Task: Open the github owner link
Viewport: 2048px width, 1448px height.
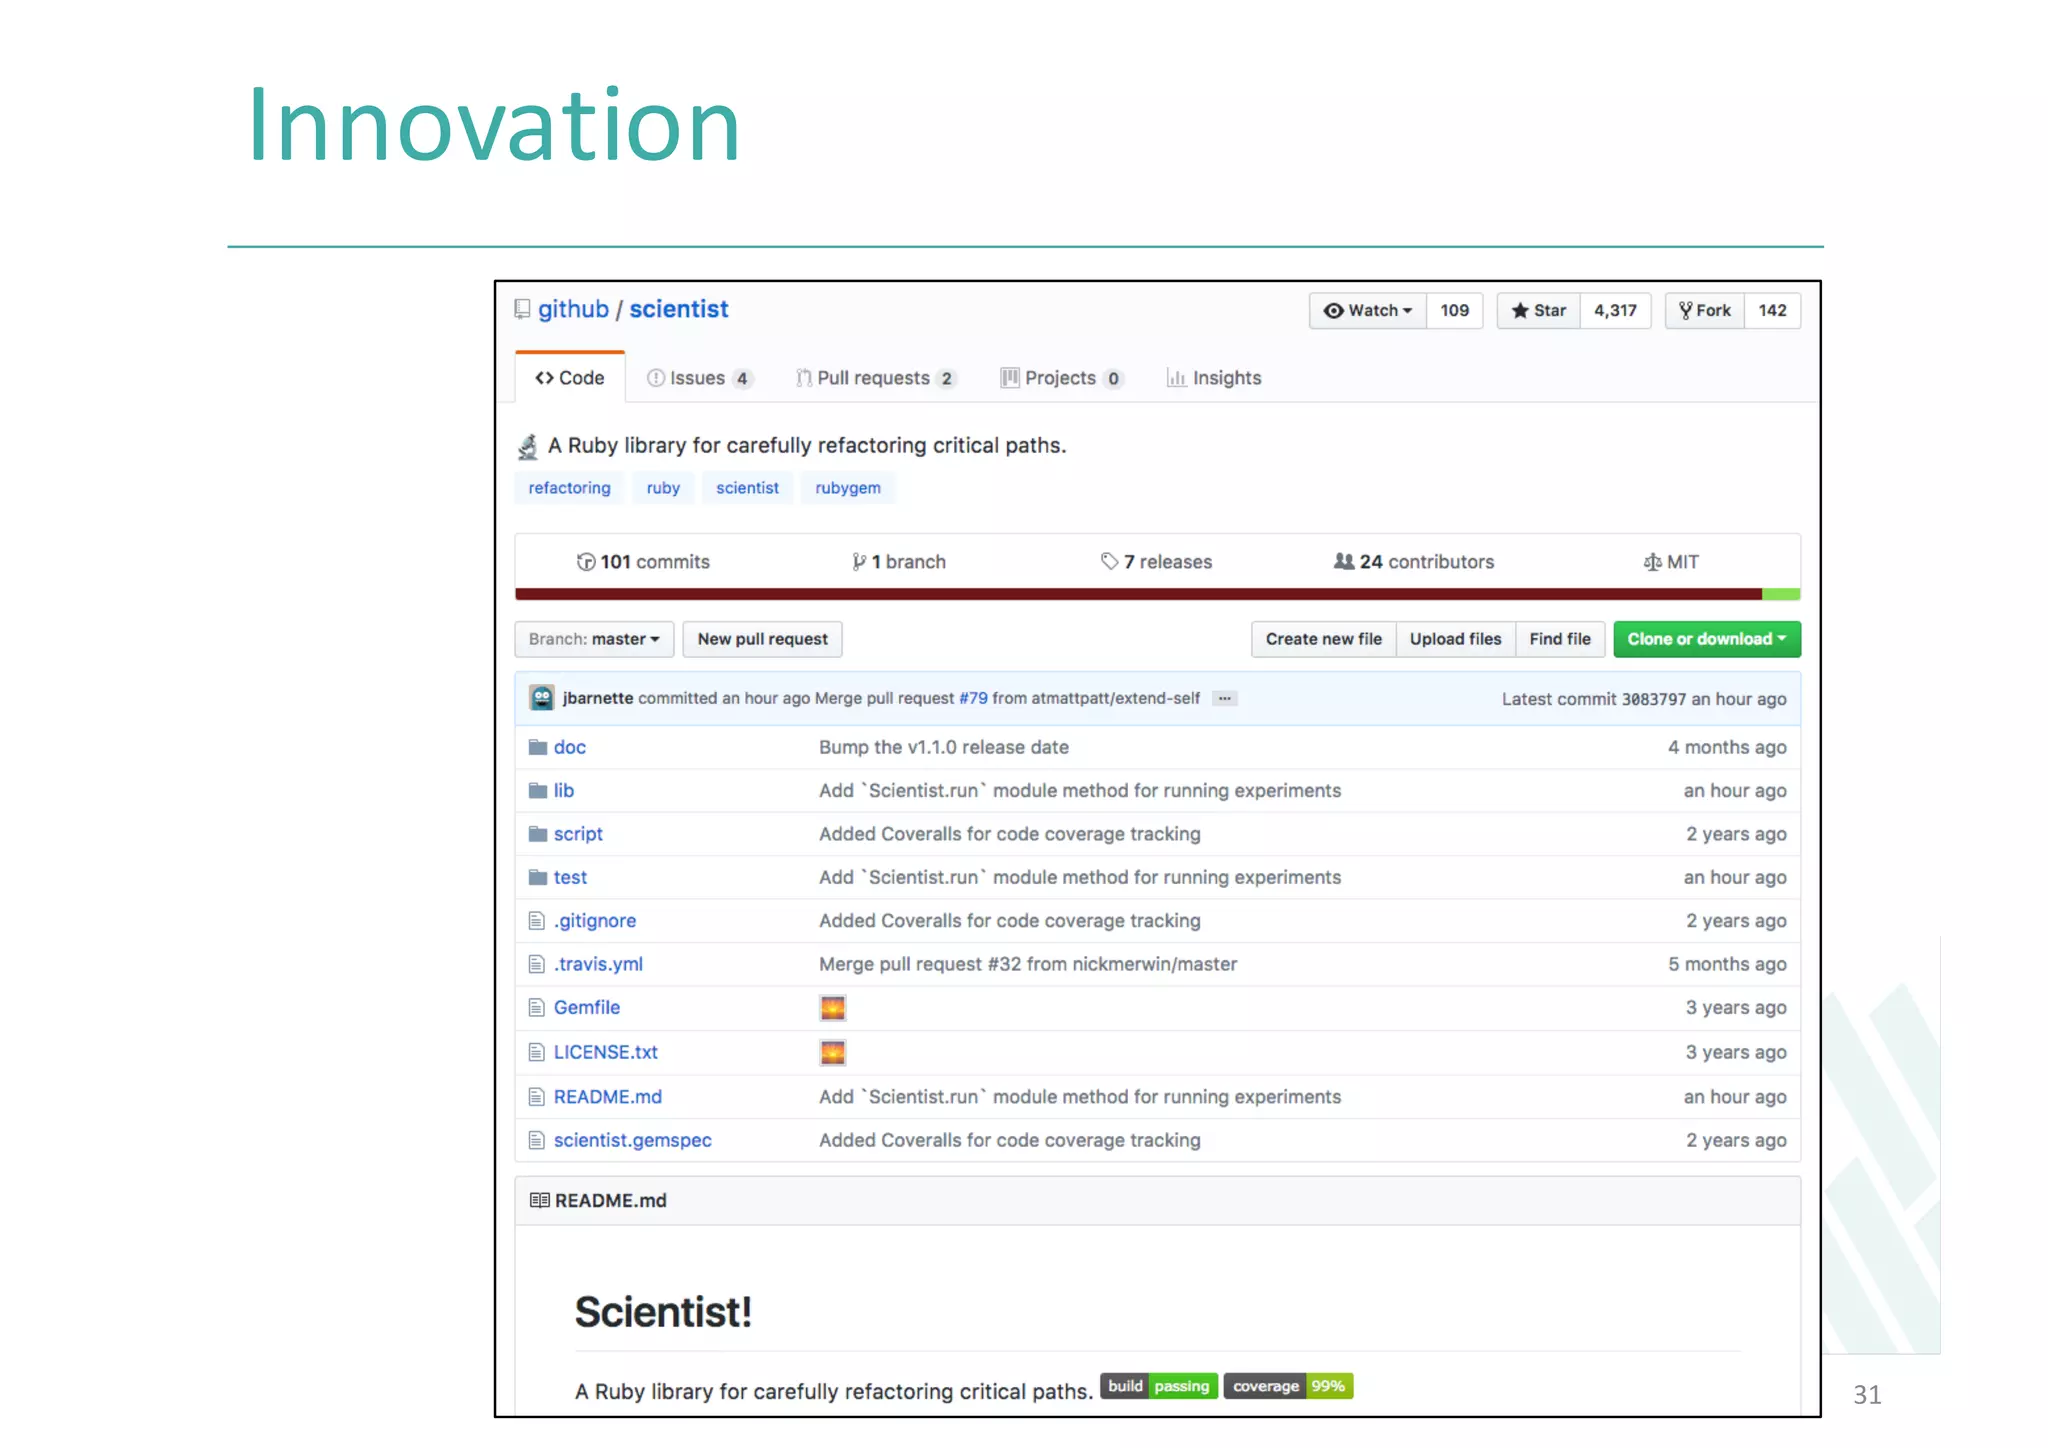Action: [573, 310]
